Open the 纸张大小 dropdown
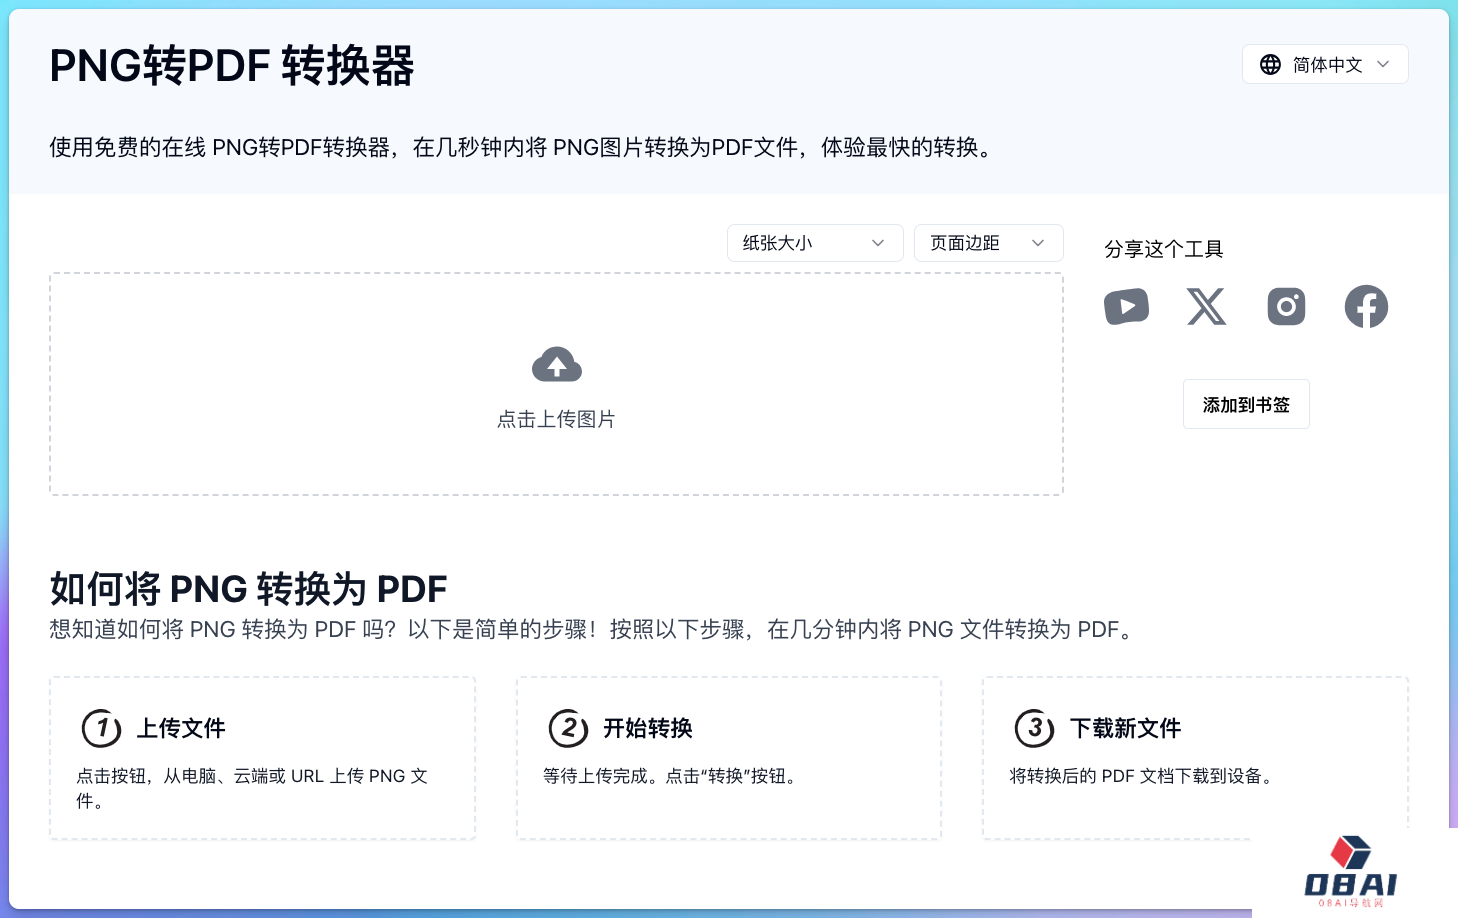This screenshot has width=1458, height=918. [x=814, y=243]
